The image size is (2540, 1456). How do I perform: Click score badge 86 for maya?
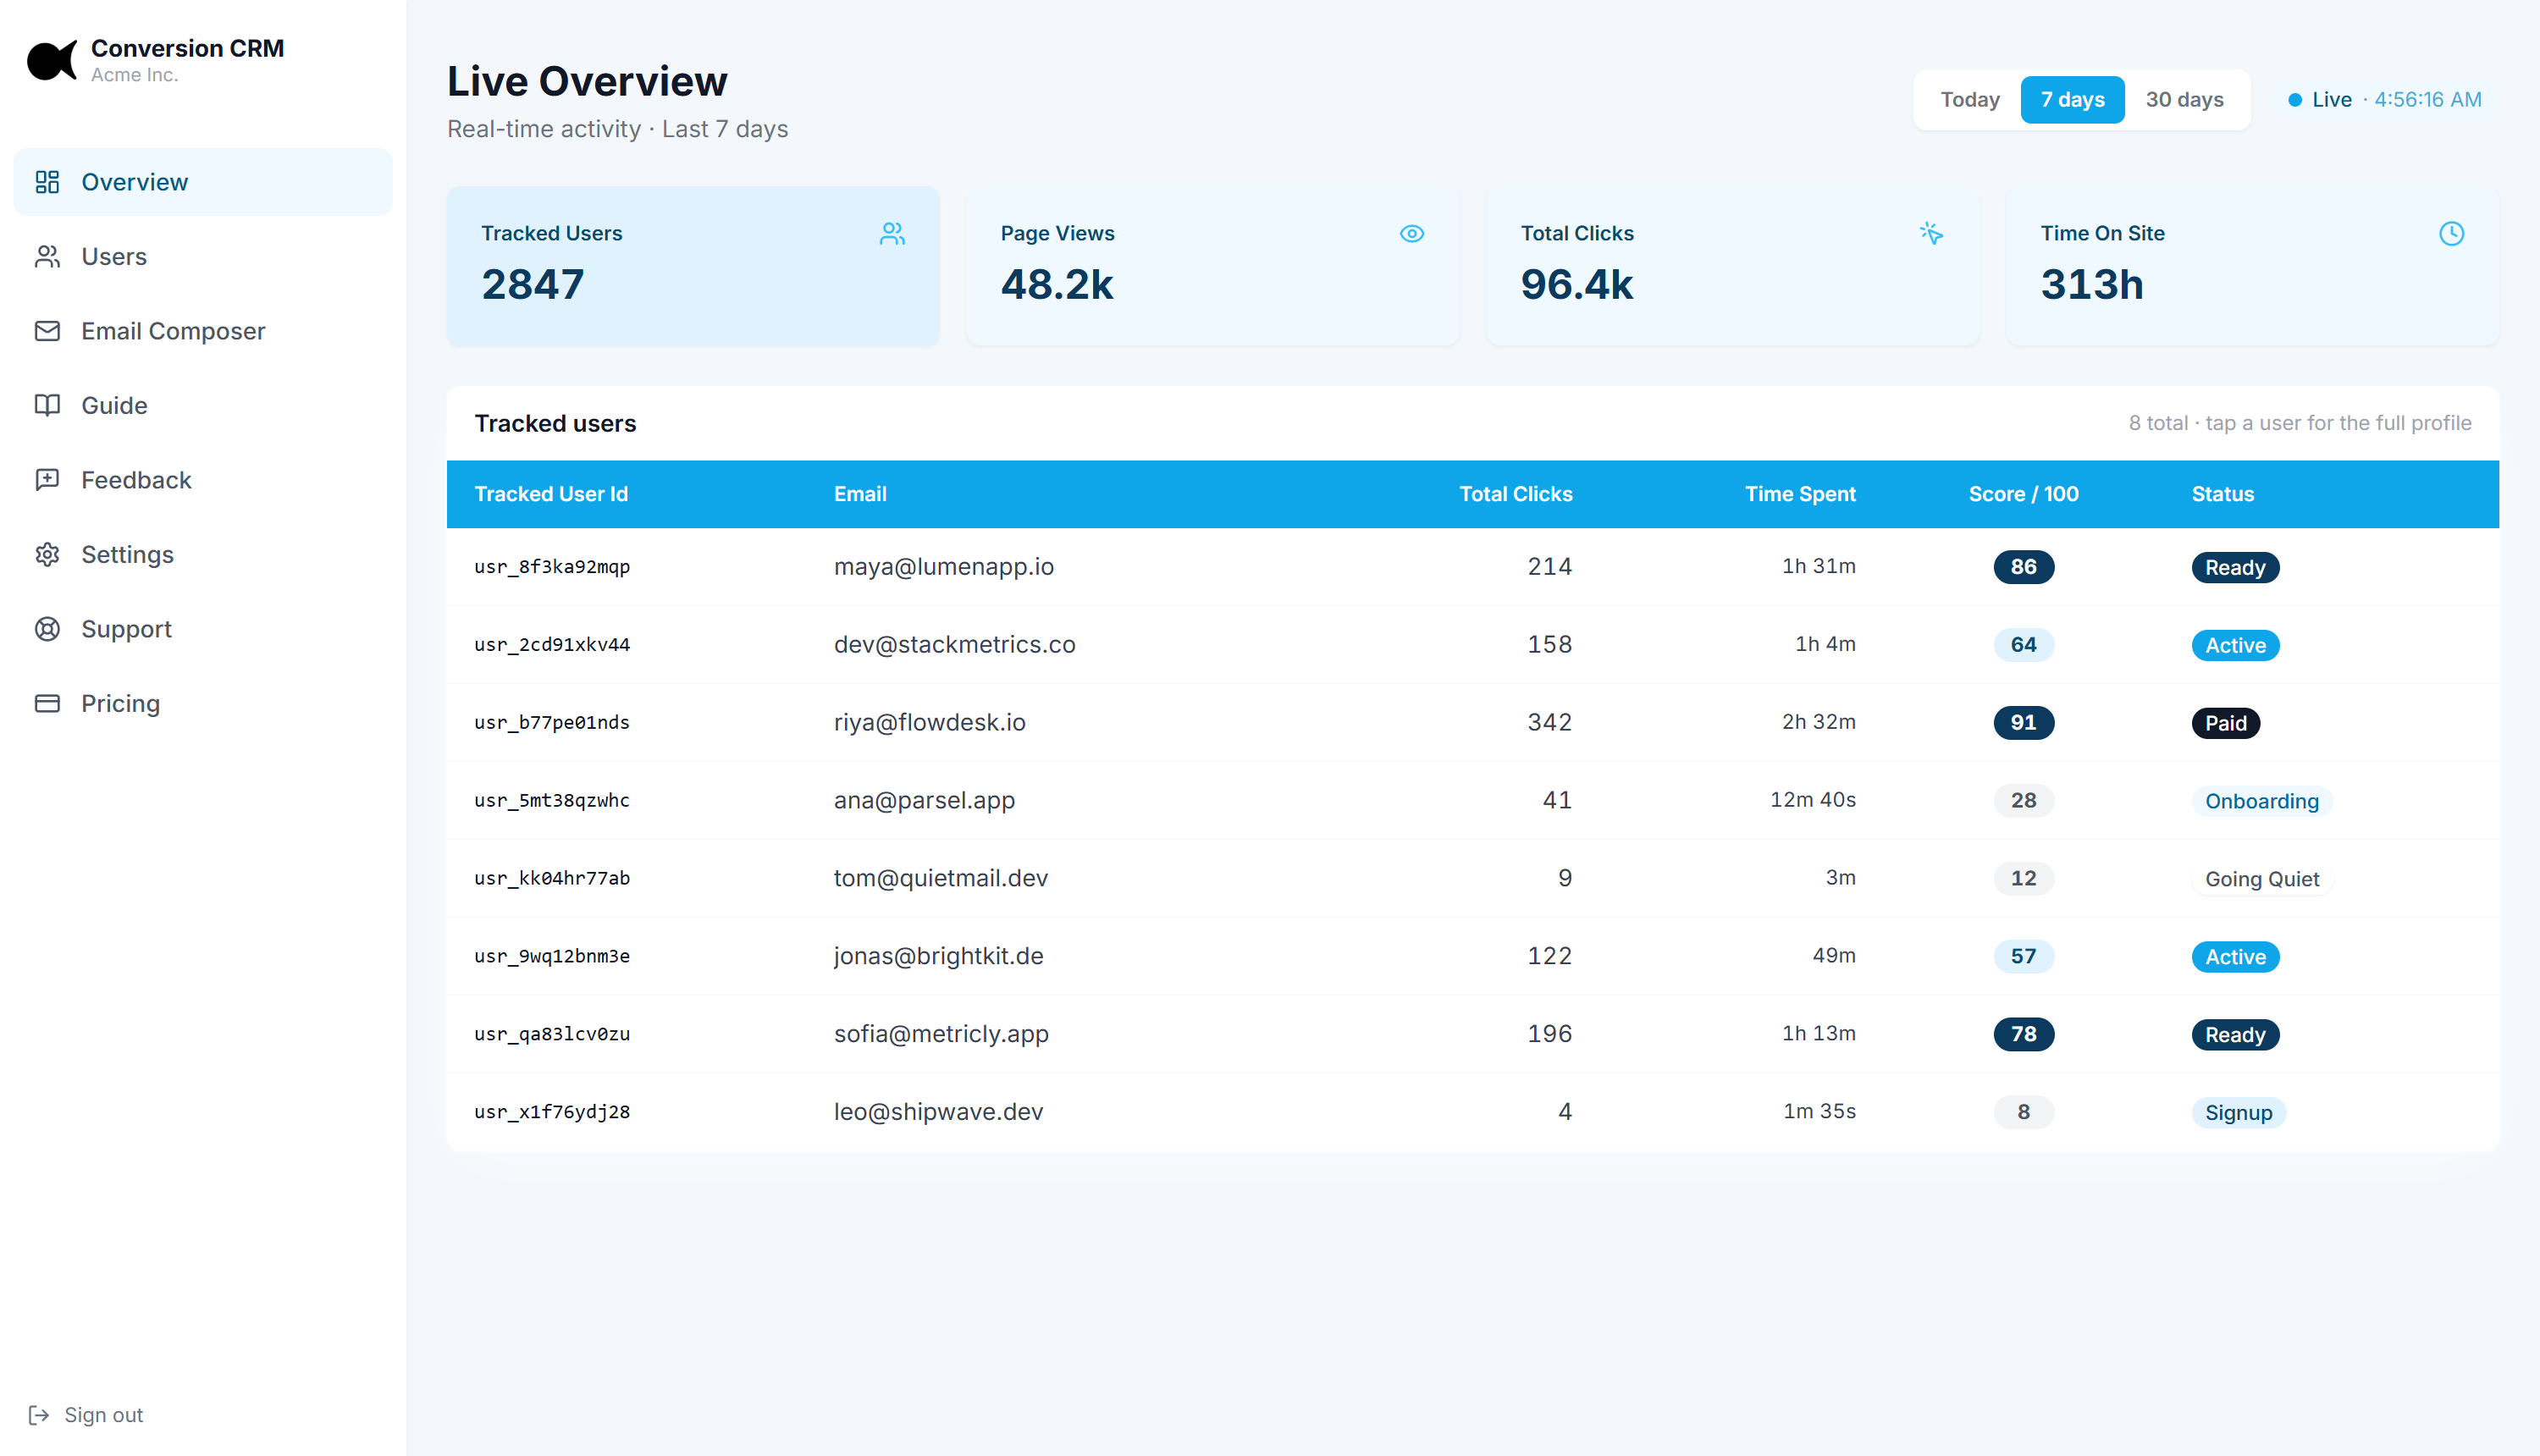click(2023, 567)
